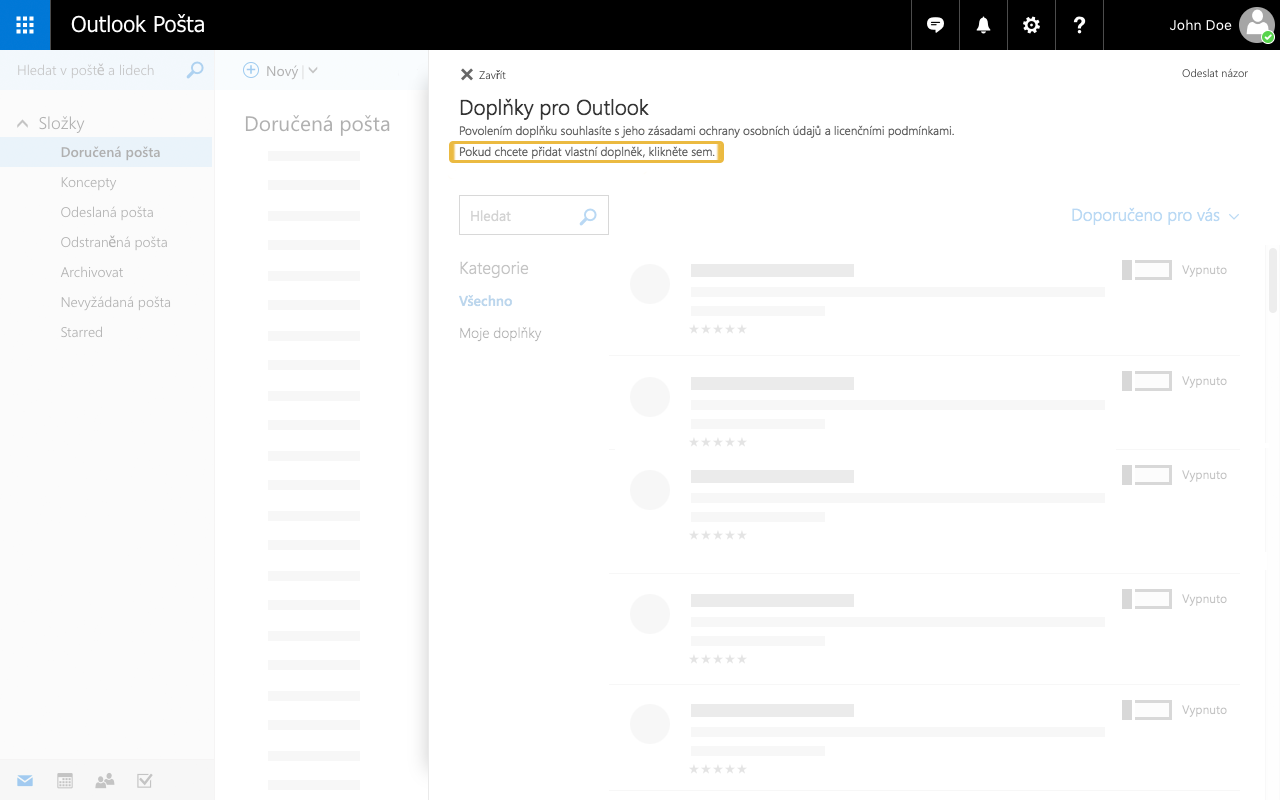Image resolution: width=1280 pixels, height=800 pixels.
Task: Open the notifications bell
Action: (x=984, y=25)
